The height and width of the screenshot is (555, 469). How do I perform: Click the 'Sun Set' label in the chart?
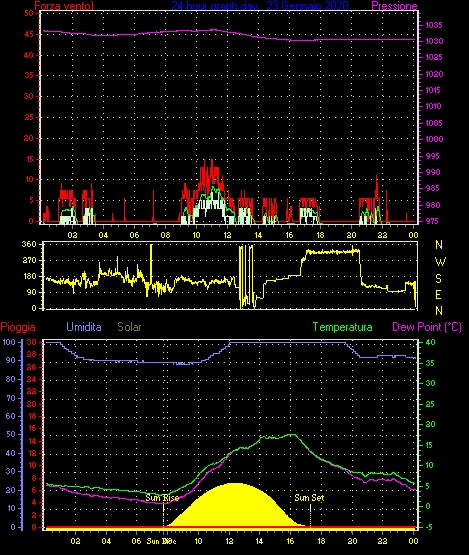click(x=309, y=498)
